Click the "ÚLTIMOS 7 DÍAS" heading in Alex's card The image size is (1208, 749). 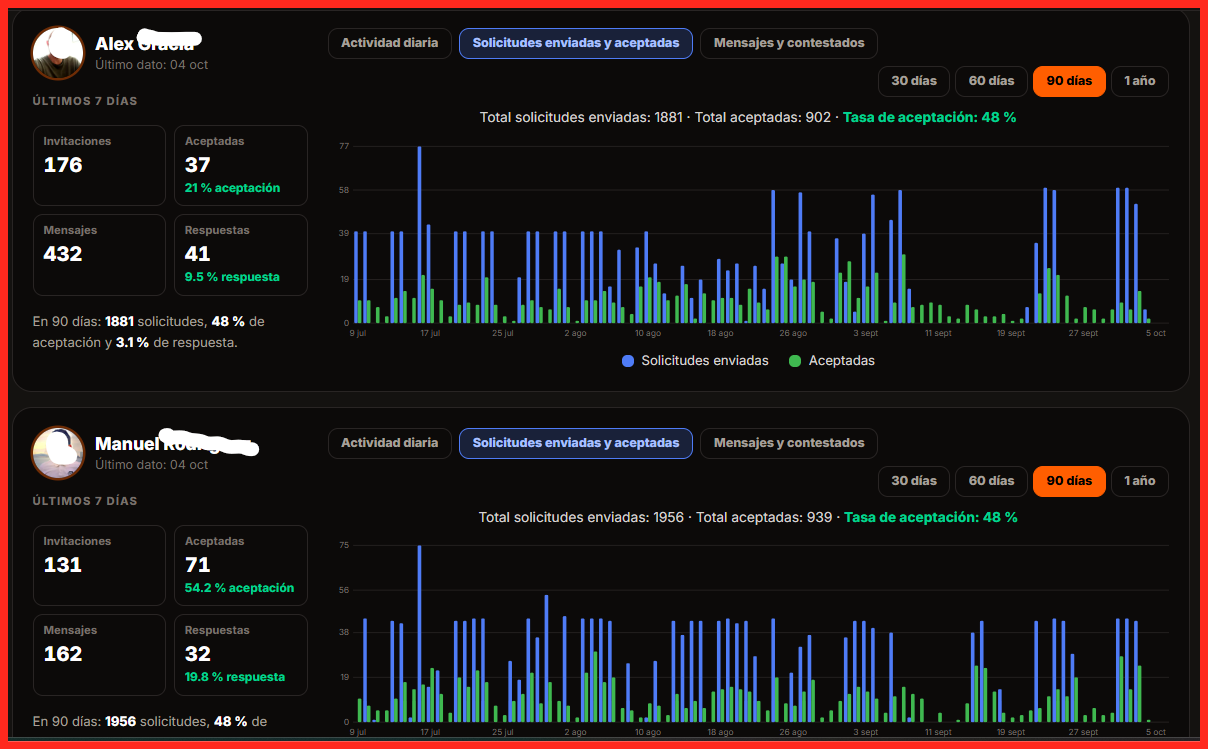[x=85, y=101]
